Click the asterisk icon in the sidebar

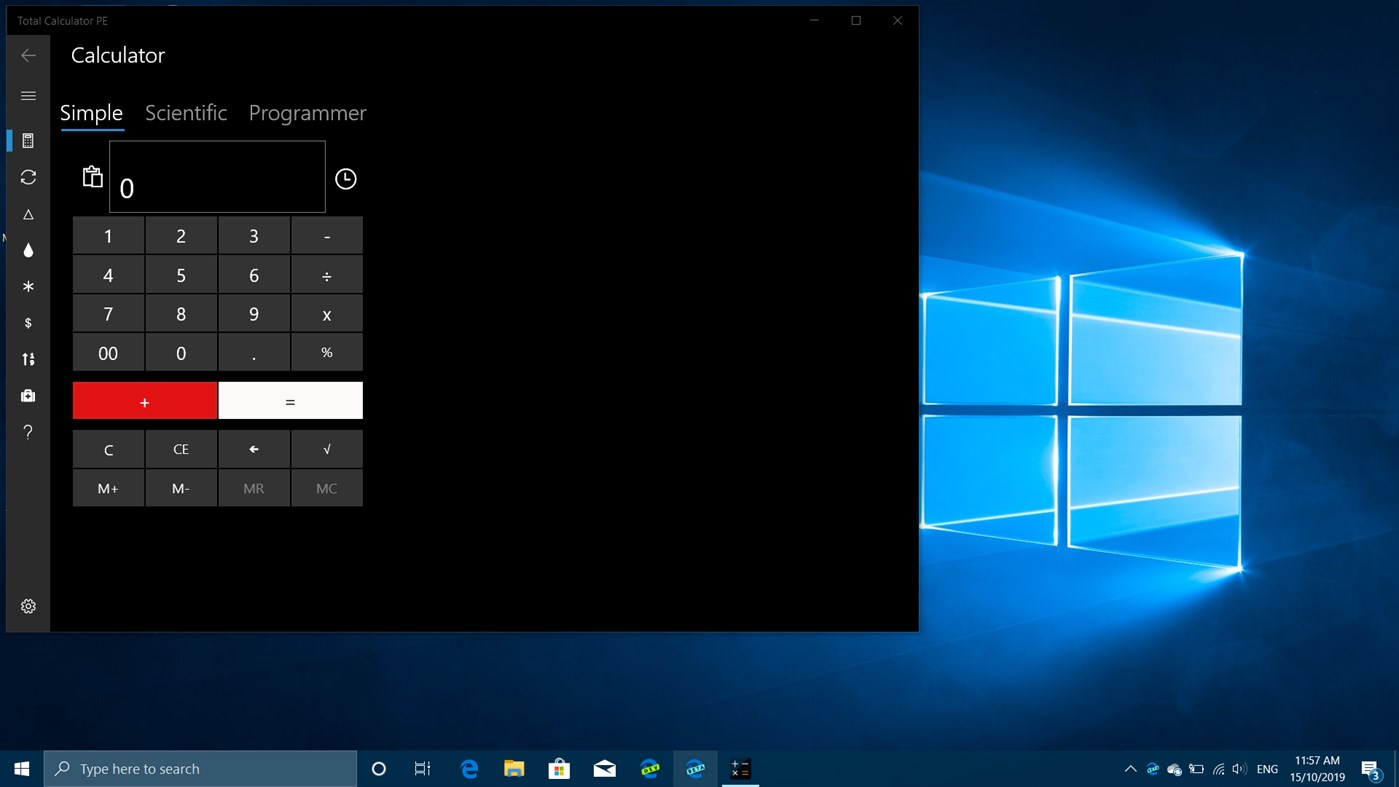pos(27,287)
